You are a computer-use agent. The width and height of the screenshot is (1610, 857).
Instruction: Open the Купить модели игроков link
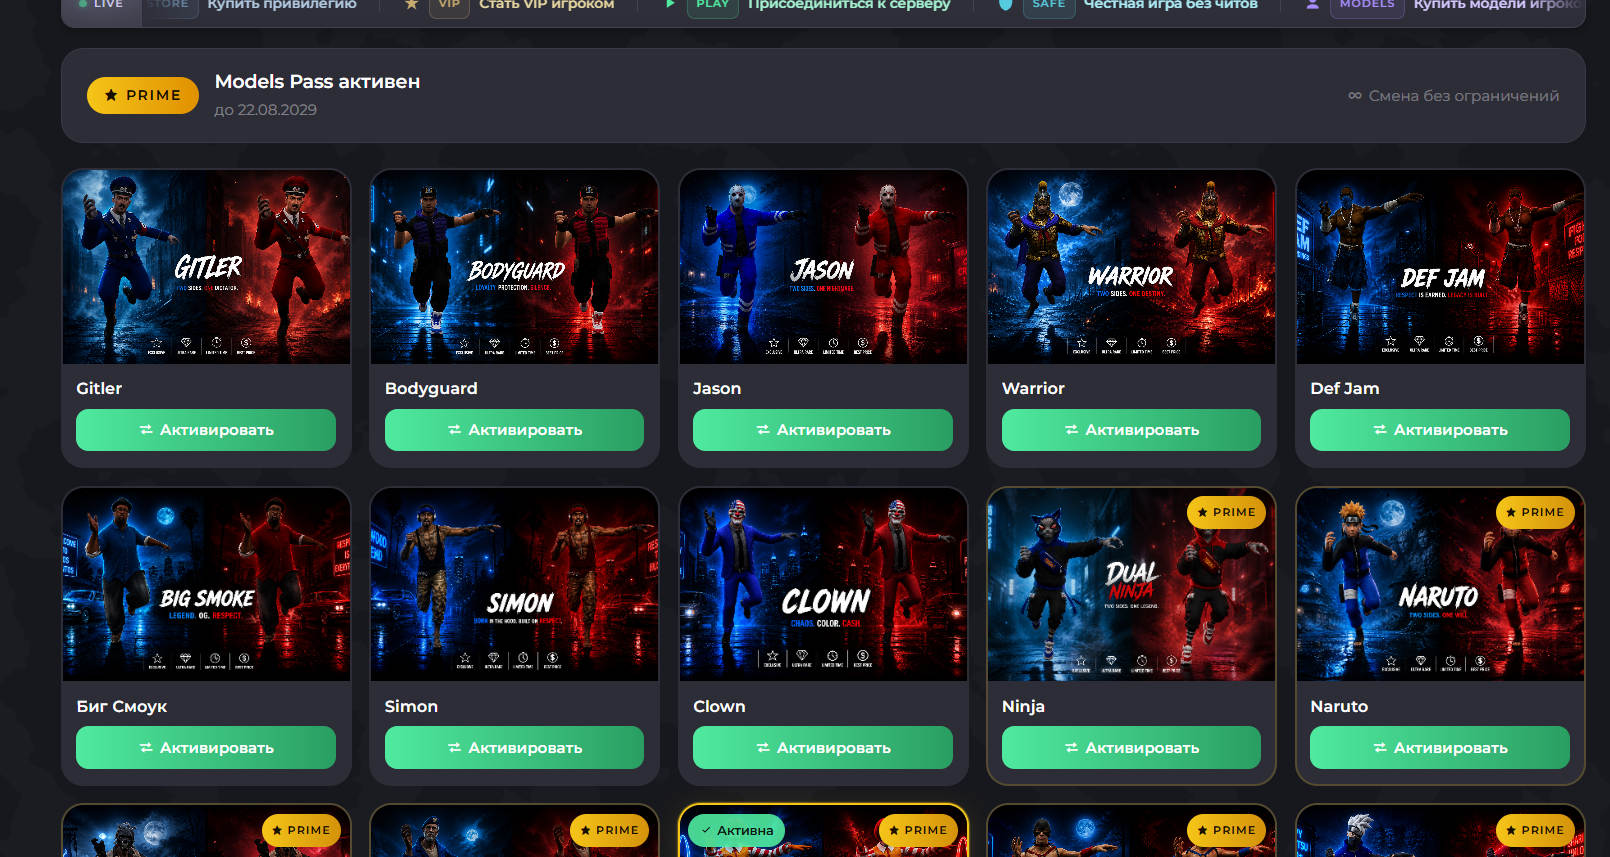1498,5
